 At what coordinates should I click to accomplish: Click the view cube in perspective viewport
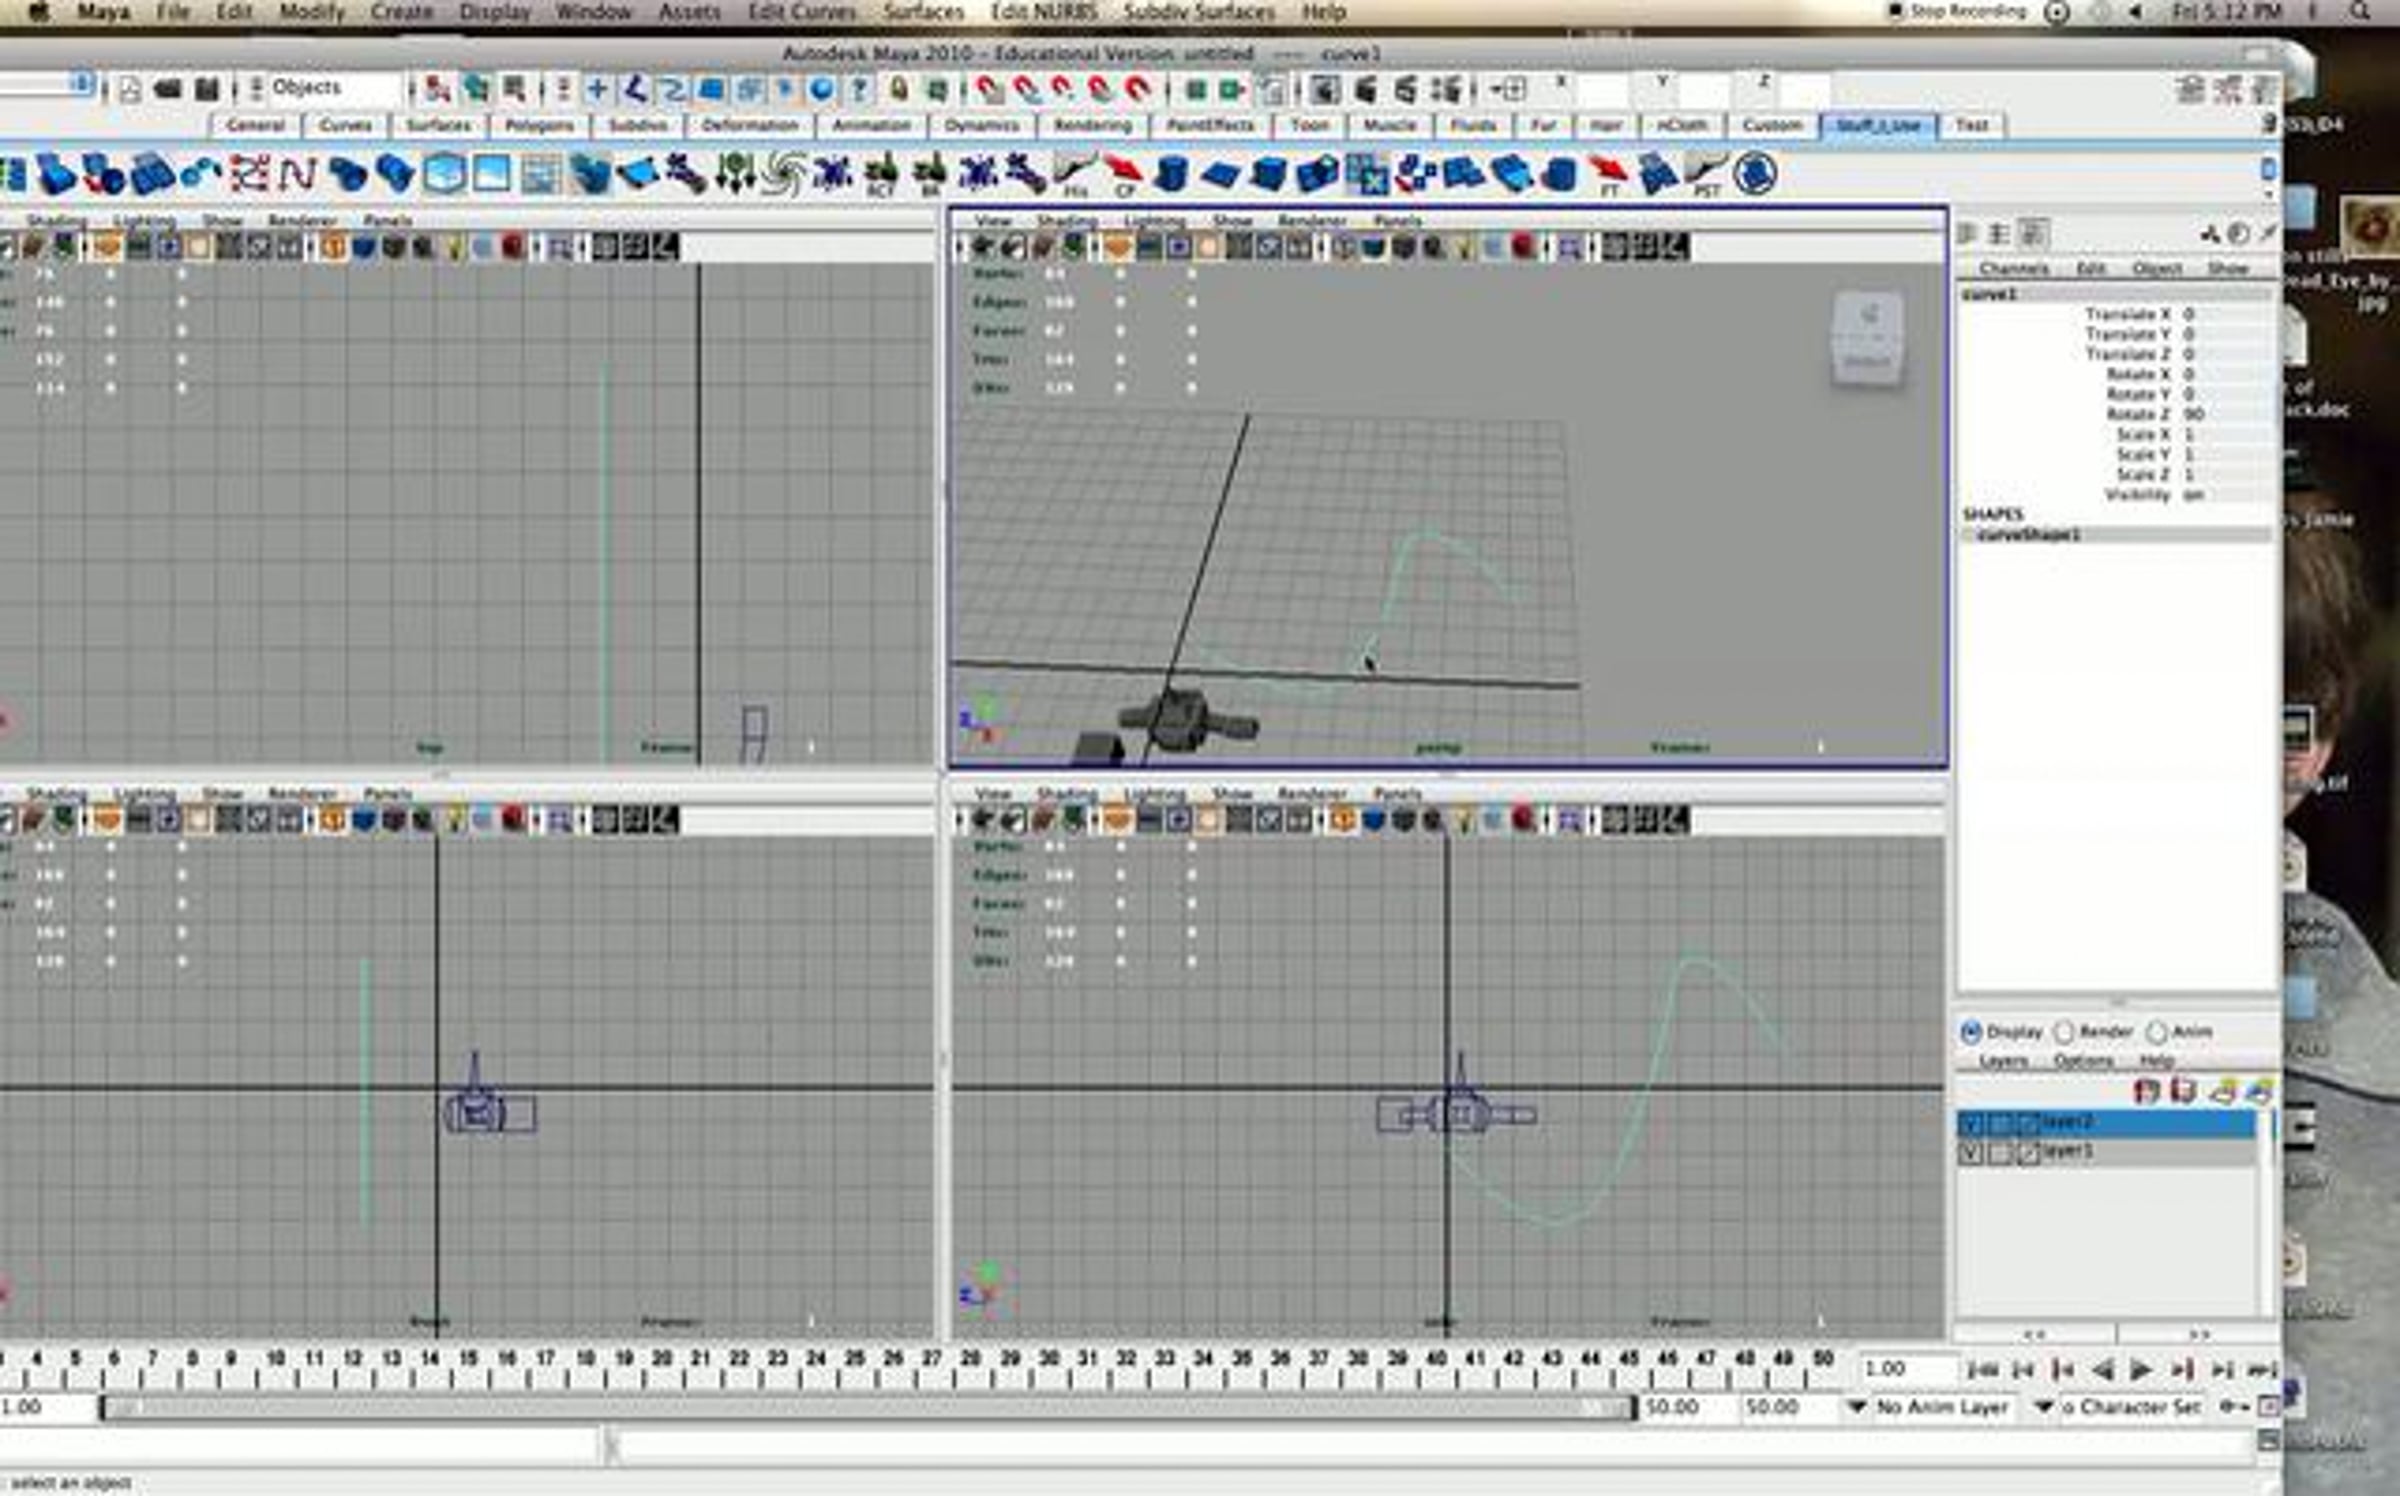coord(1866,338)
